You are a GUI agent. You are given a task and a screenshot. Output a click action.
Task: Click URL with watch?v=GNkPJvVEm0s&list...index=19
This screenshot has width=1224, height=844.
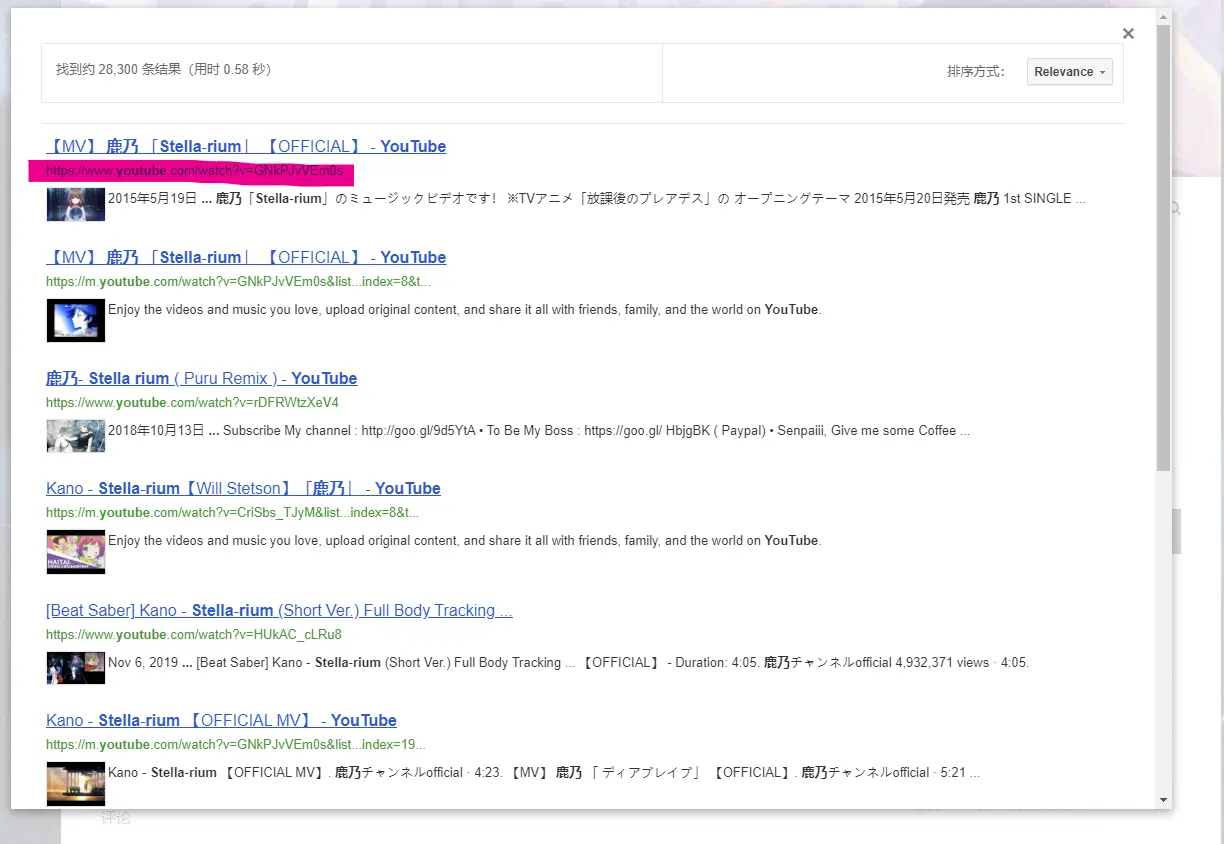click(236, 745)
